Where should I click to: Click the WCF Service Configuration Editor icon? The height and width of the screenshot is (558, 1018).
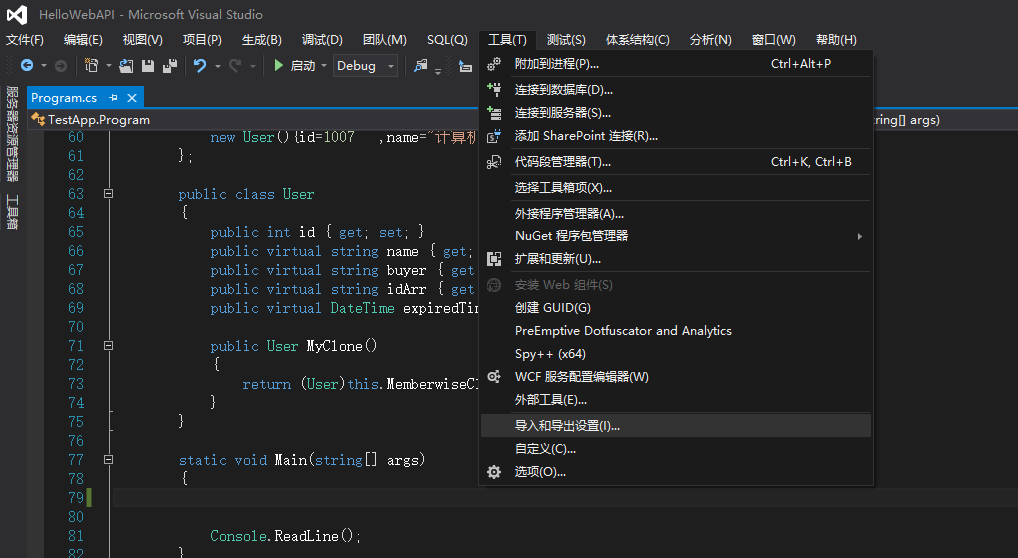tap(494, 377)
